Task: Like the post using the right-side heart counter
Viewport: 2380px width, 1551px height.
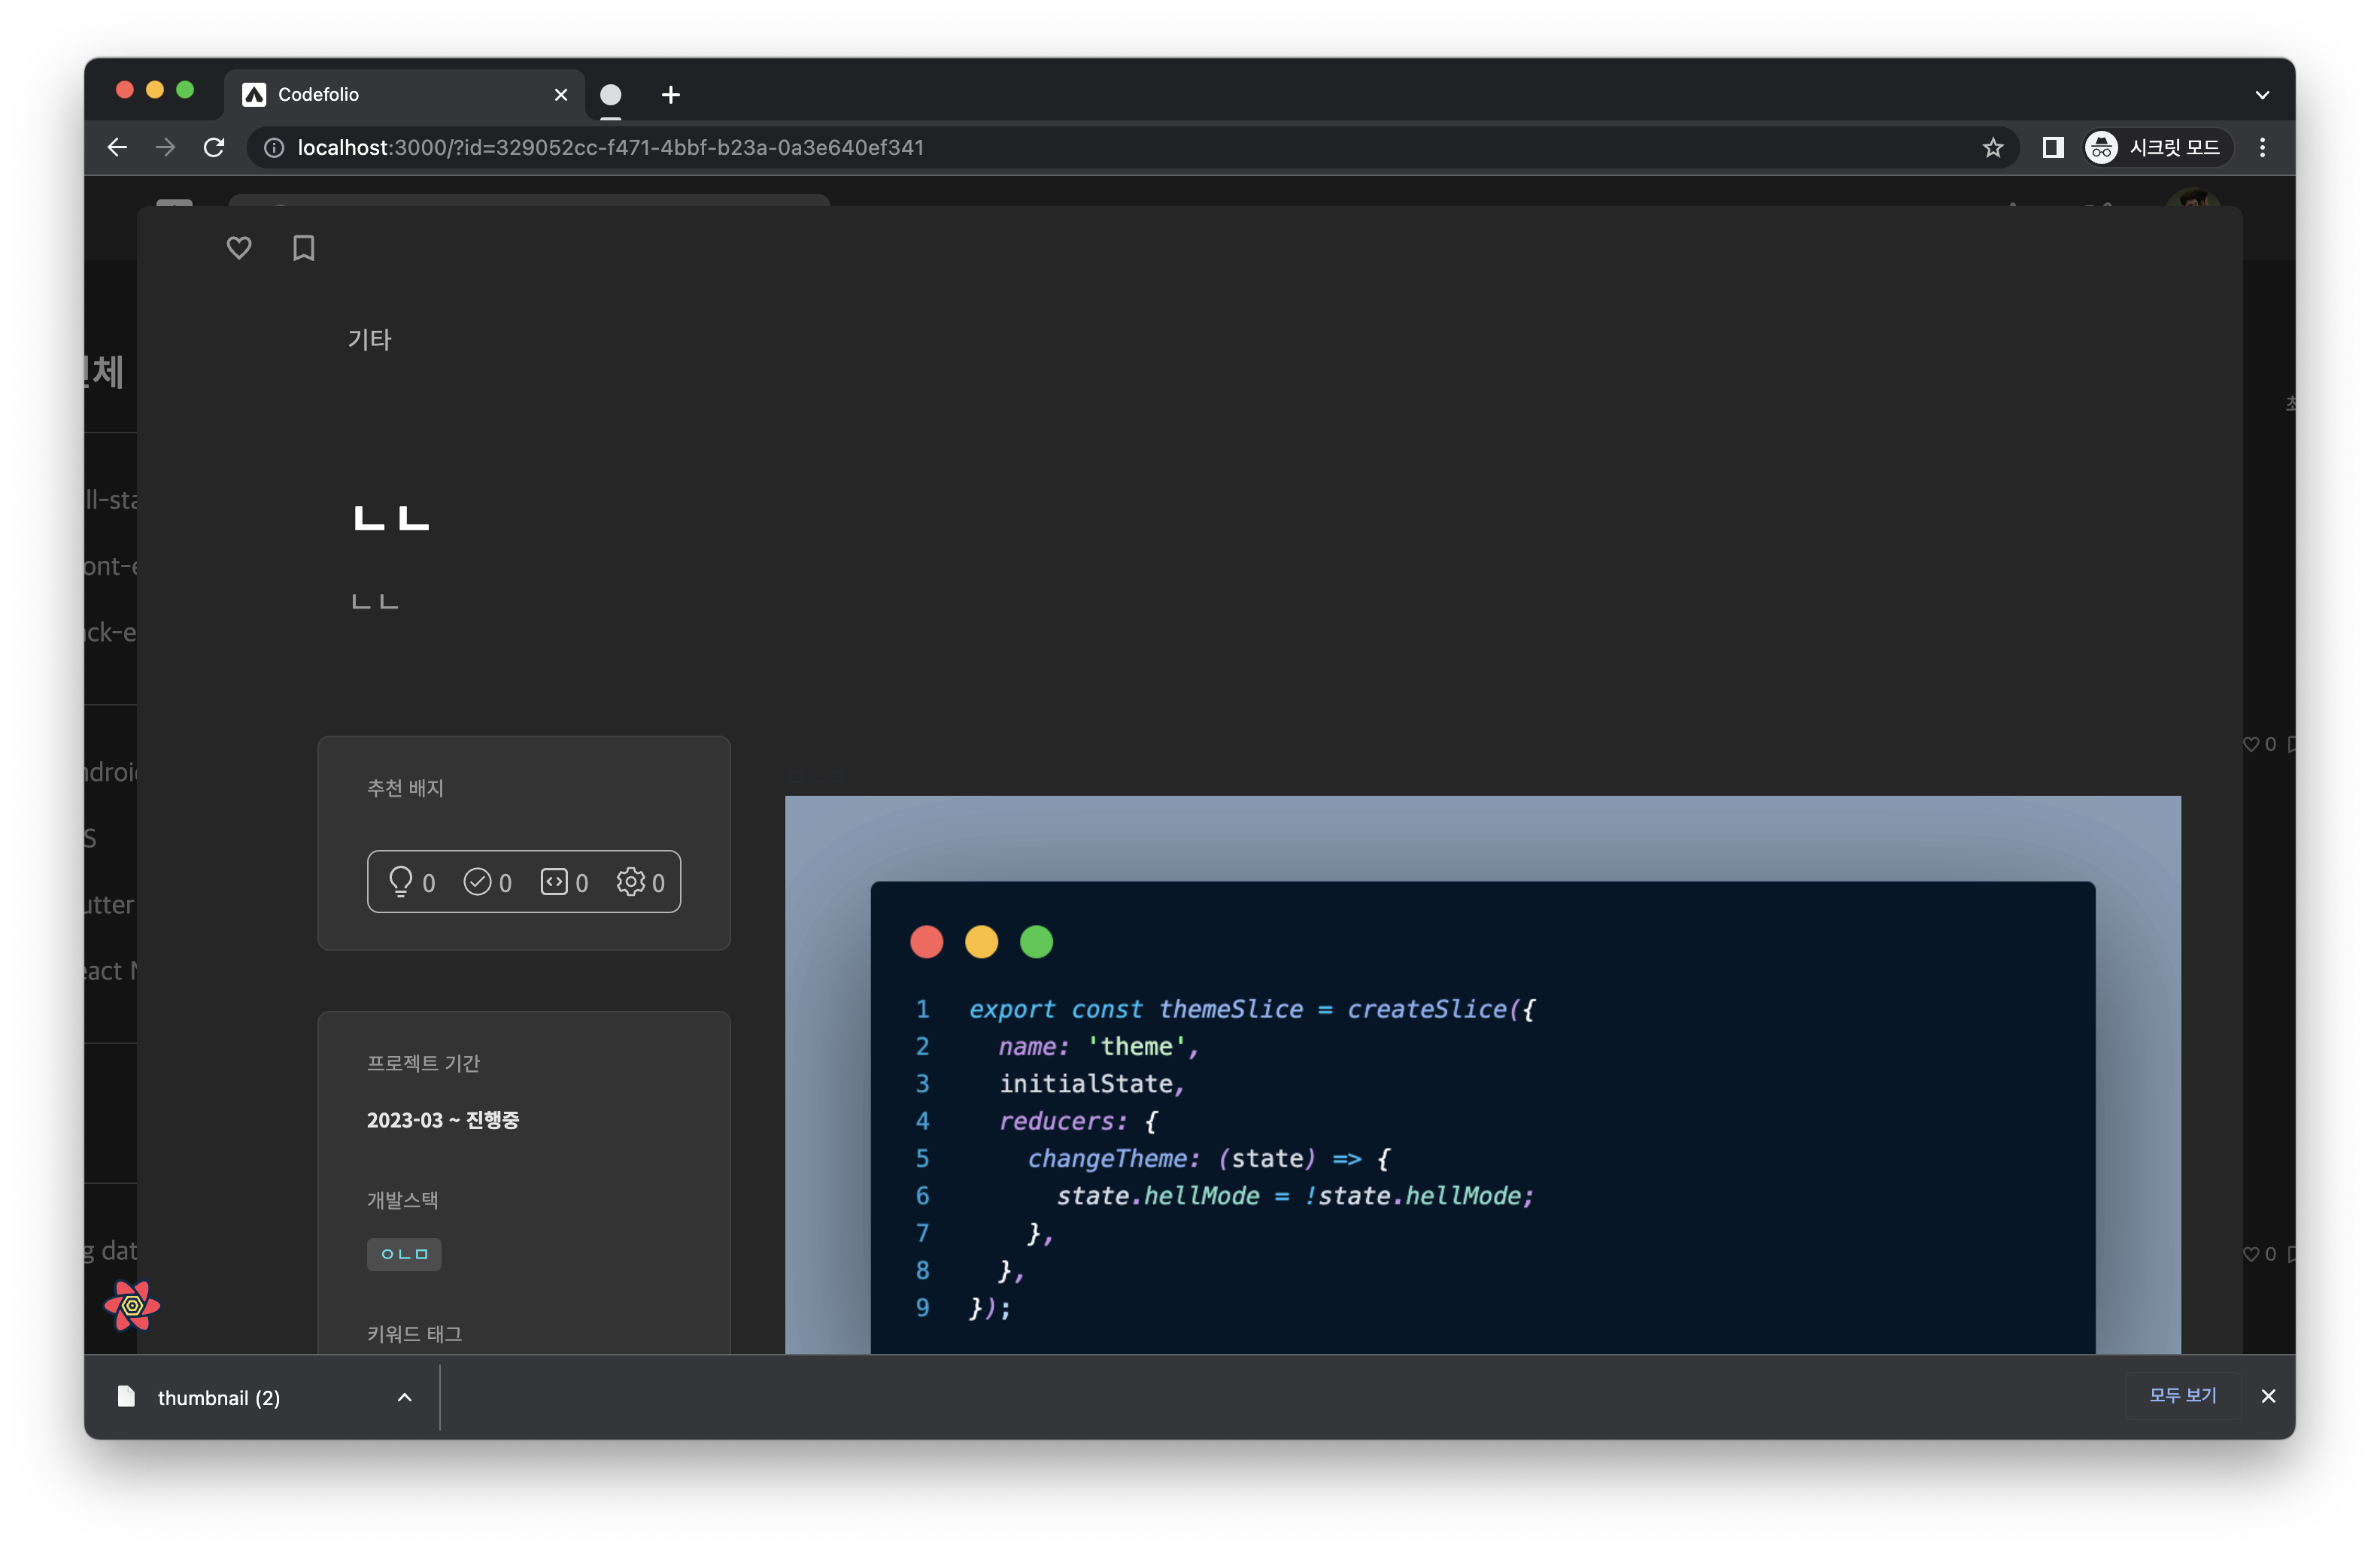Action: (2252, 744)
